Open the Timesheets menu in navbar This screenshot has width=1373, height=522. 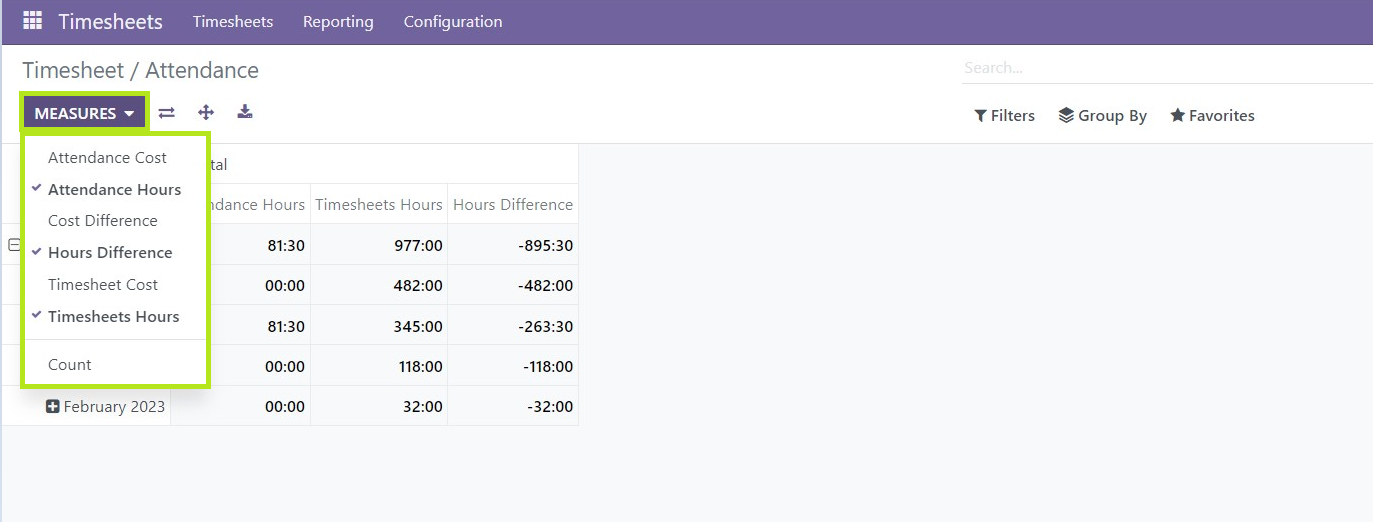(x=233, y=21)
